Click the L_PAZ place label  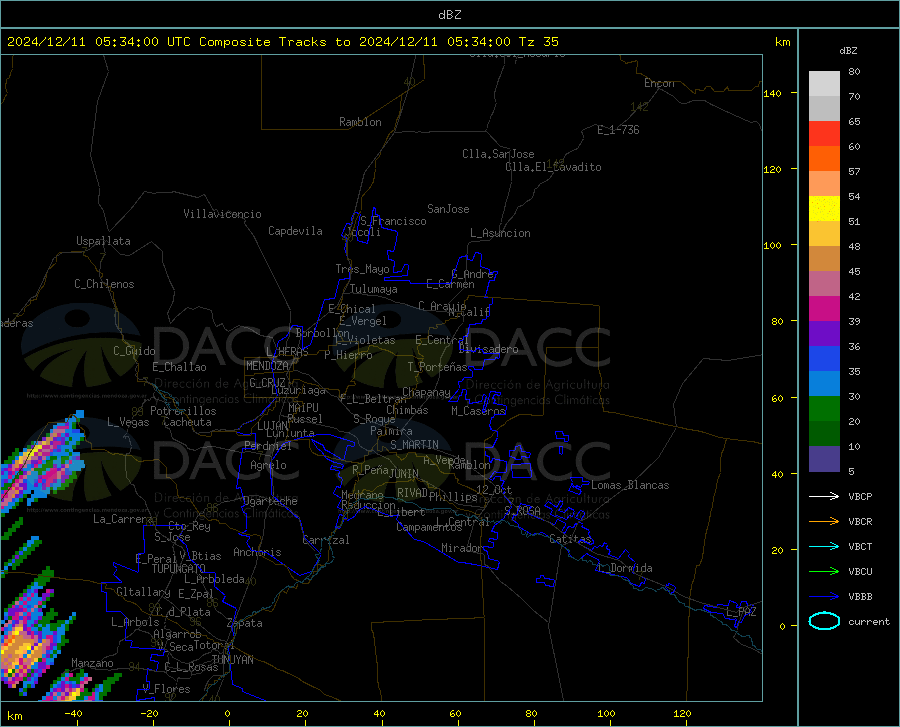(x=741, y=612)
